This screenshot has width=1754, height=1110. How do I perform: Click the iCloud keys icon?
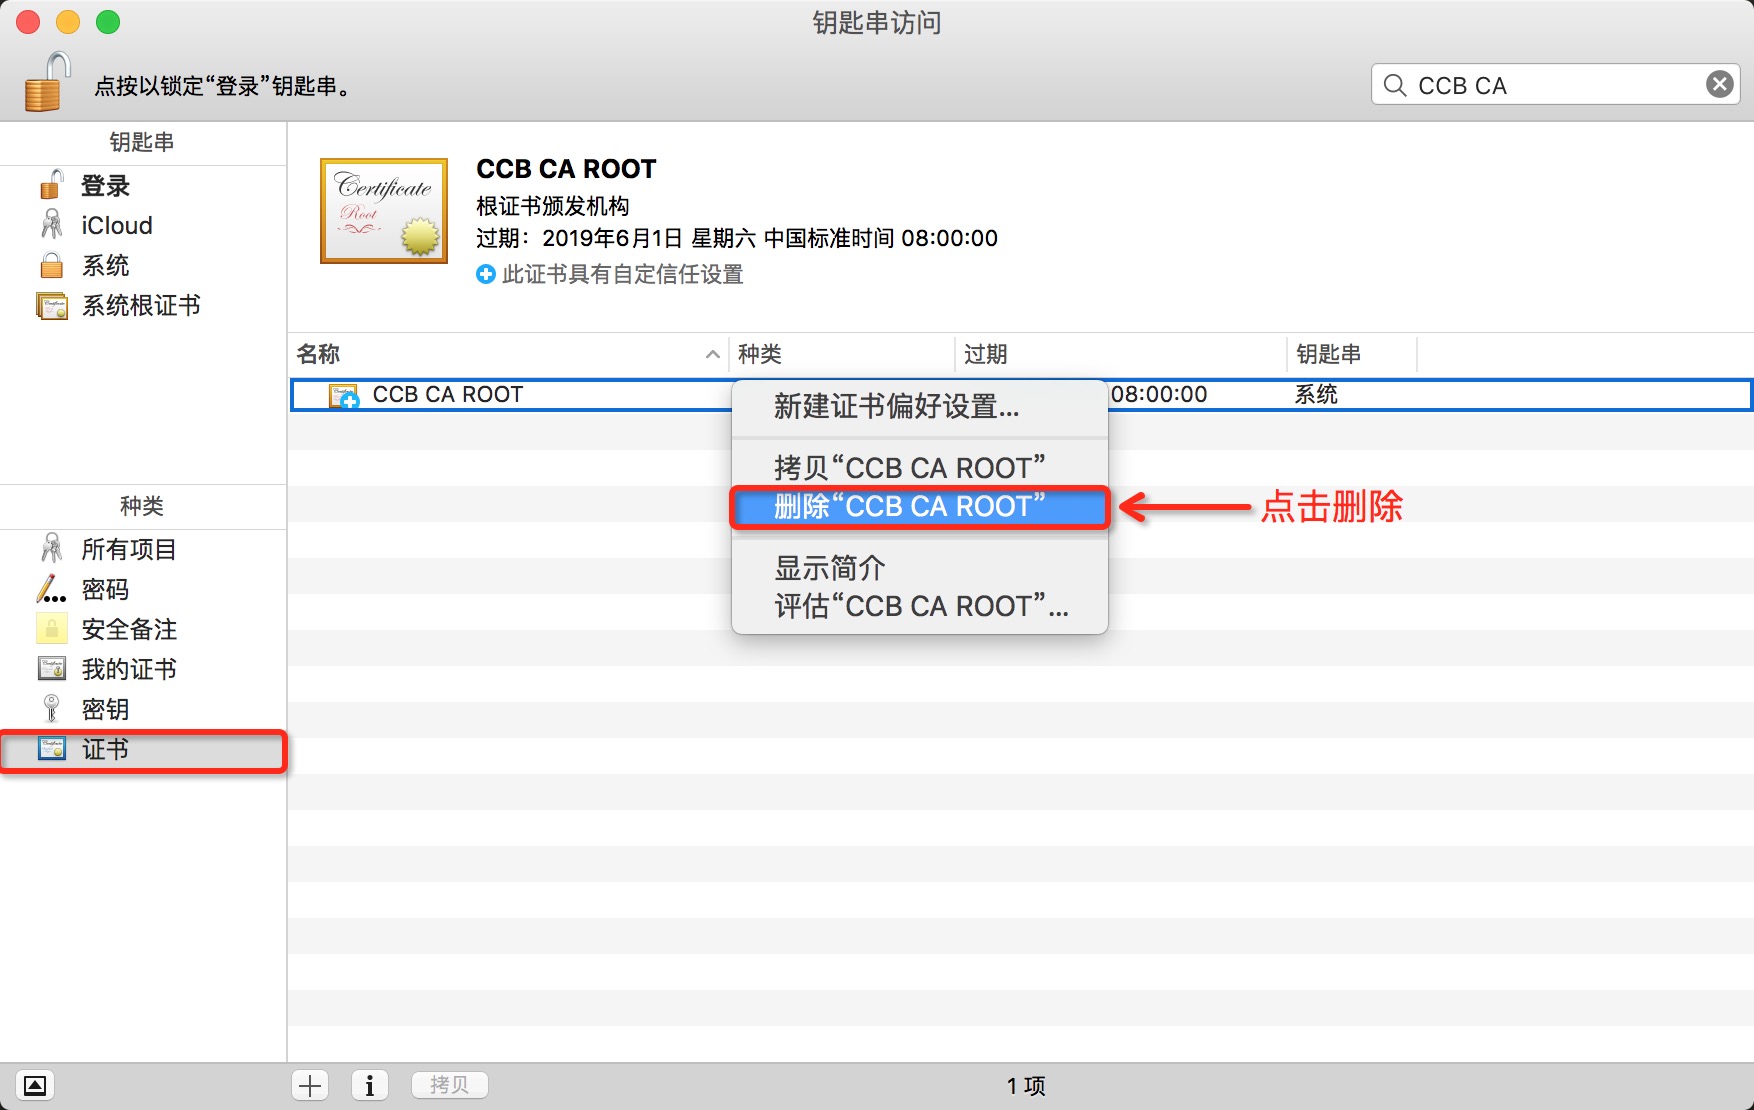pos(51,225)
